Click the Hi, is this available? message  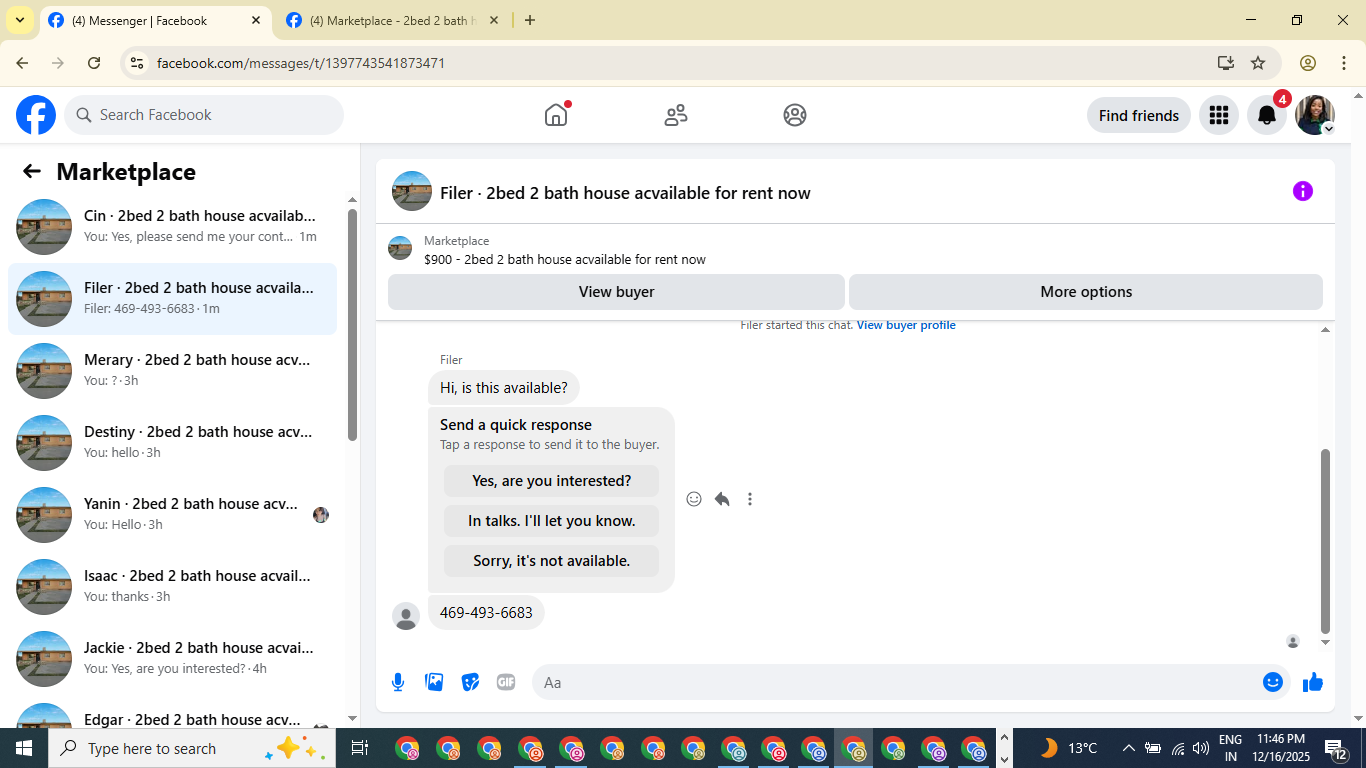504,388
